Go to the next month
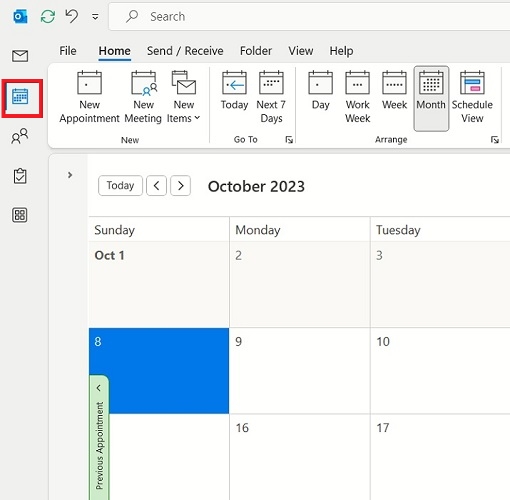 [x=180, y=185]
